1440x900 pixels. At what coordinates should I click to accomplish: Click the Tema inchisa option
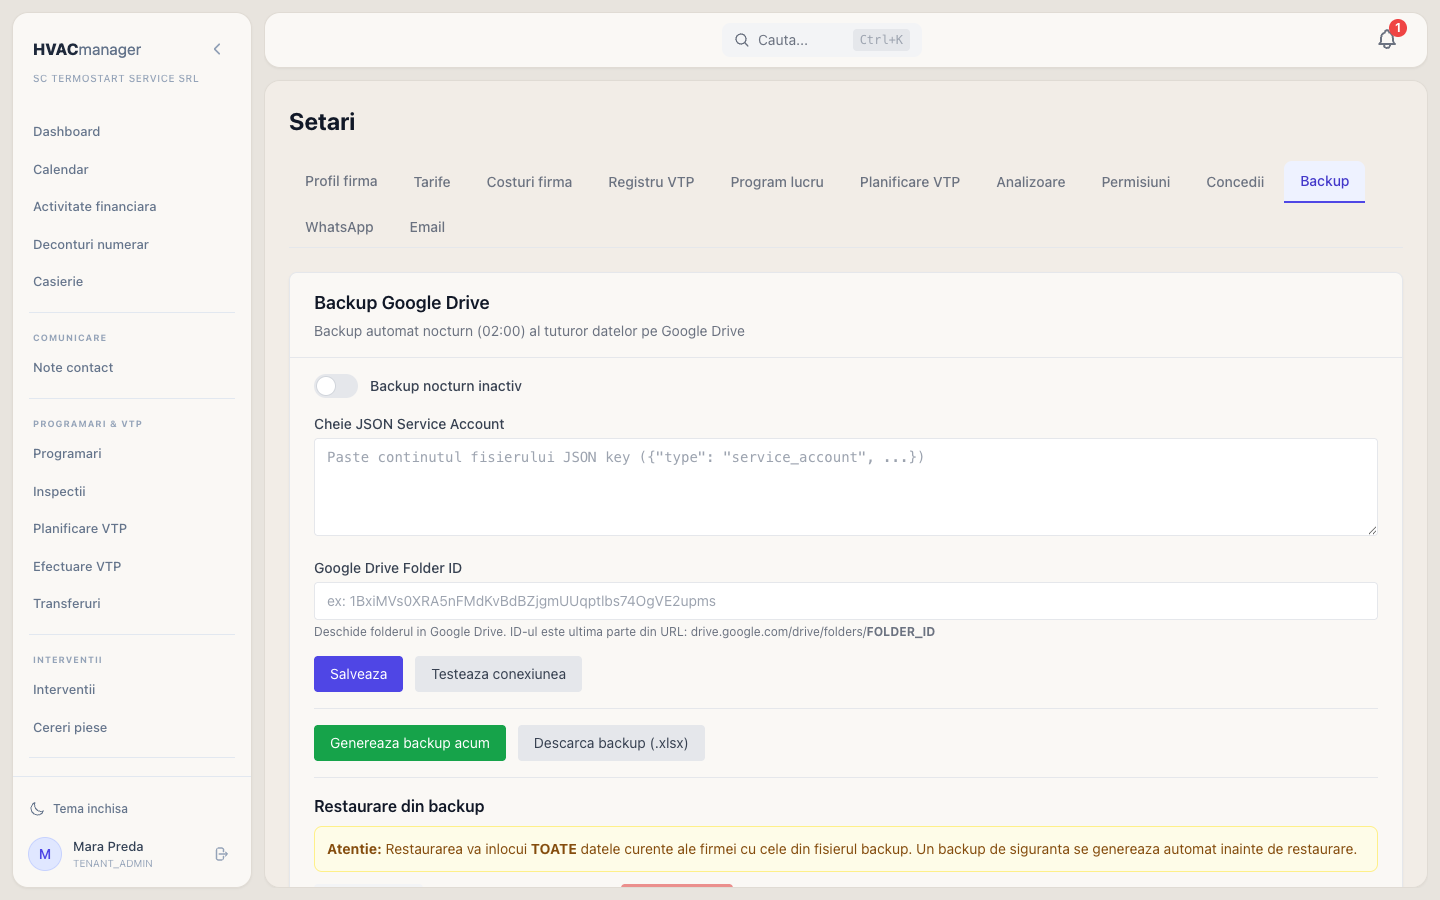point(90,809)
